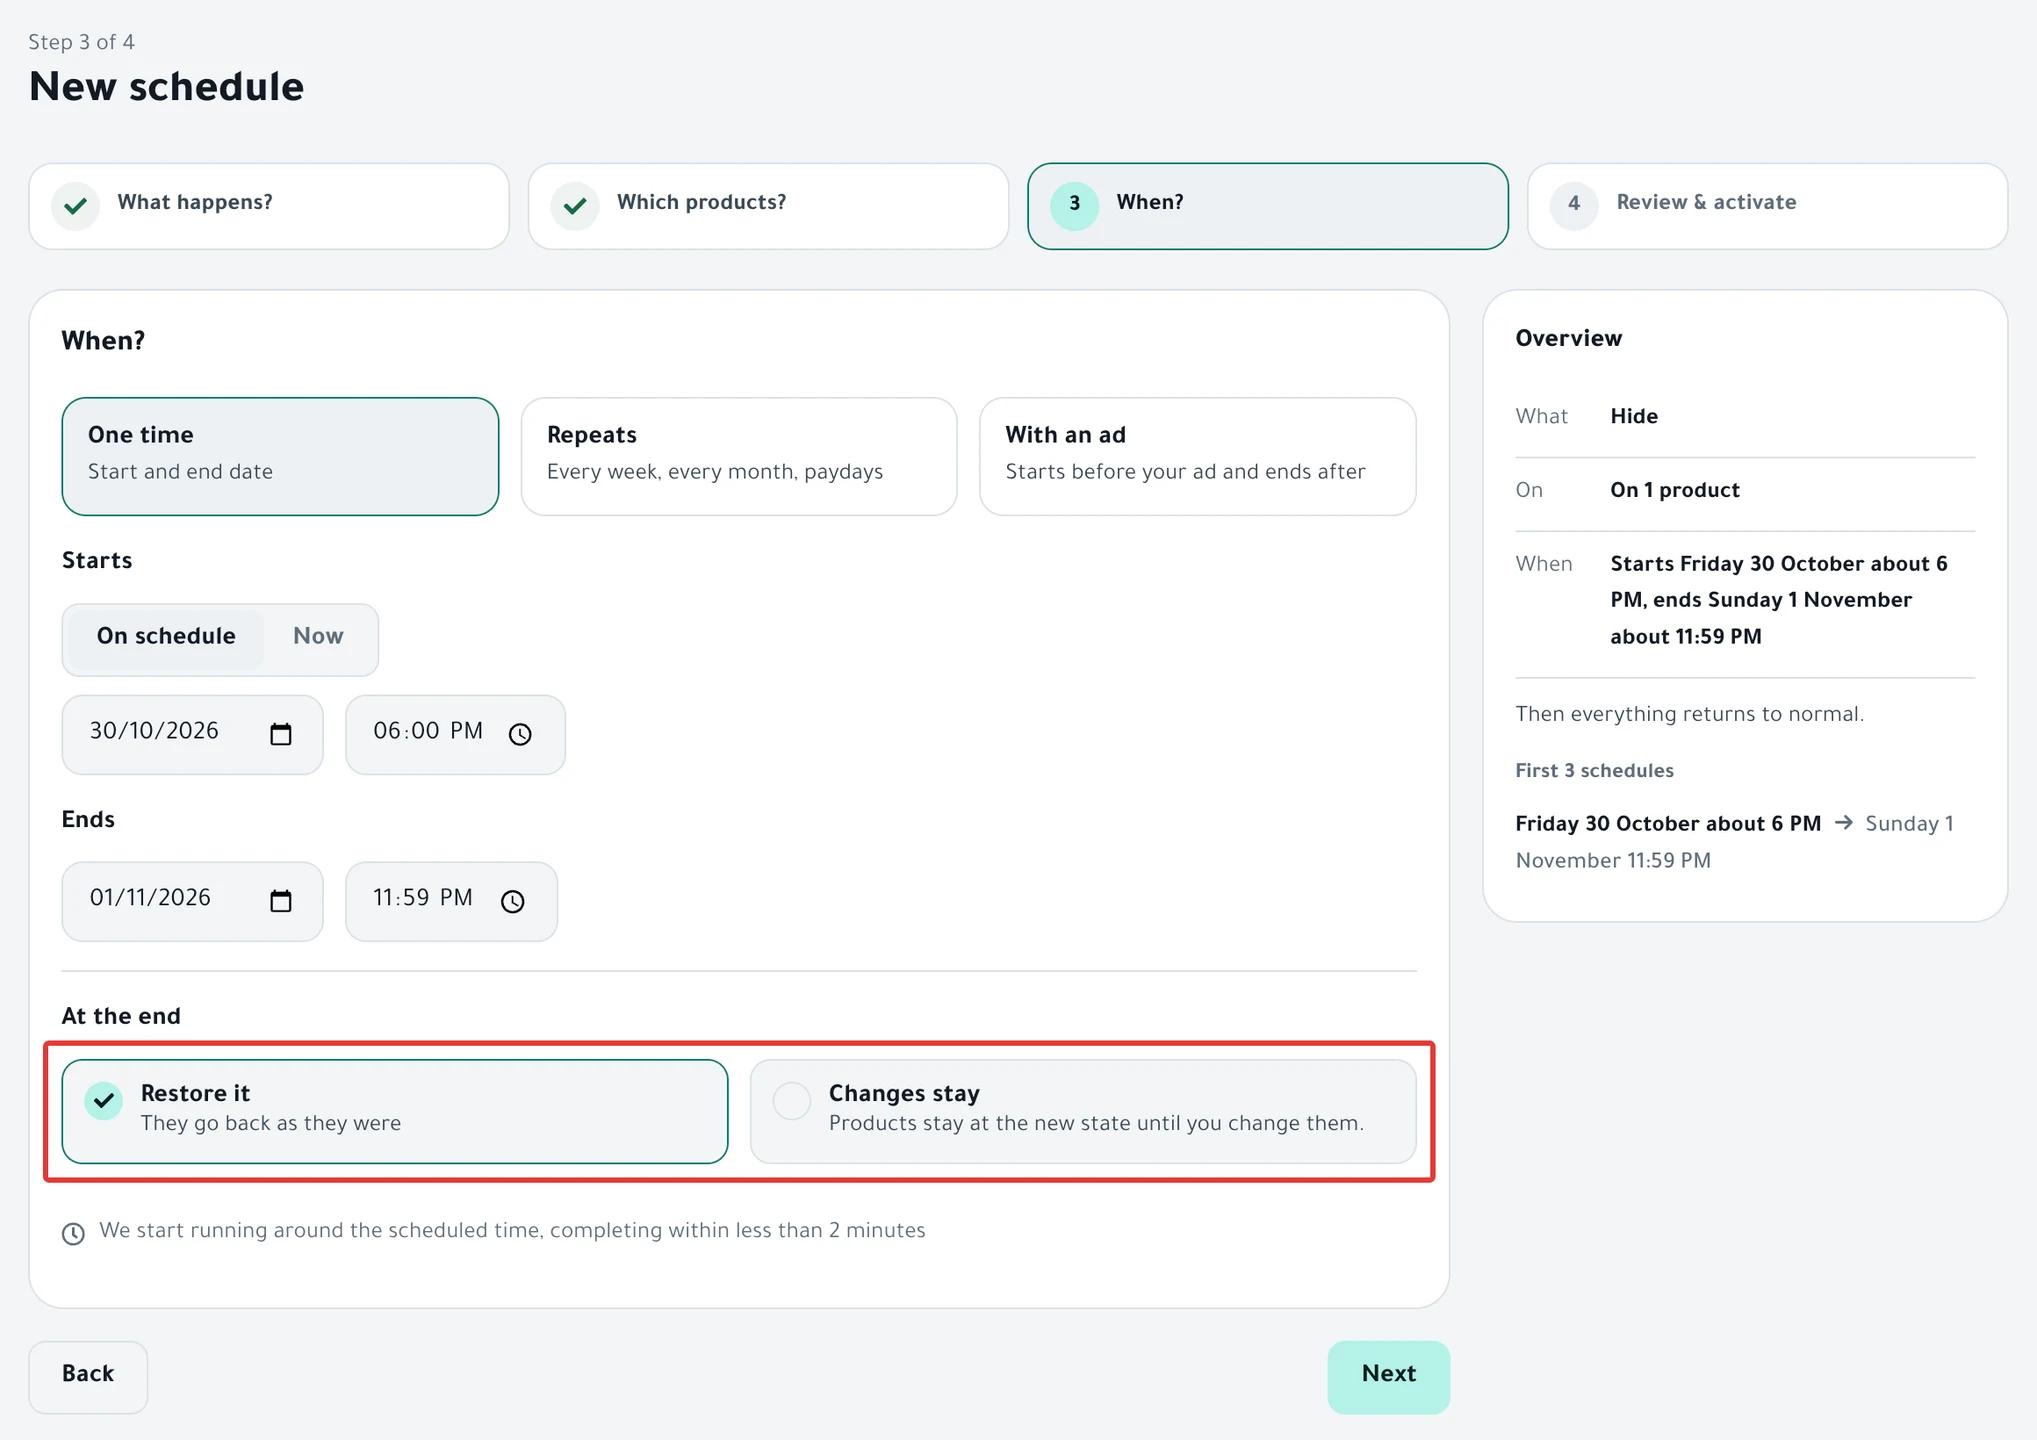Viewport: 2037px width, 1440px height.
Task: Edit the end date field 01/11/2026
Action: pos(192,901)
